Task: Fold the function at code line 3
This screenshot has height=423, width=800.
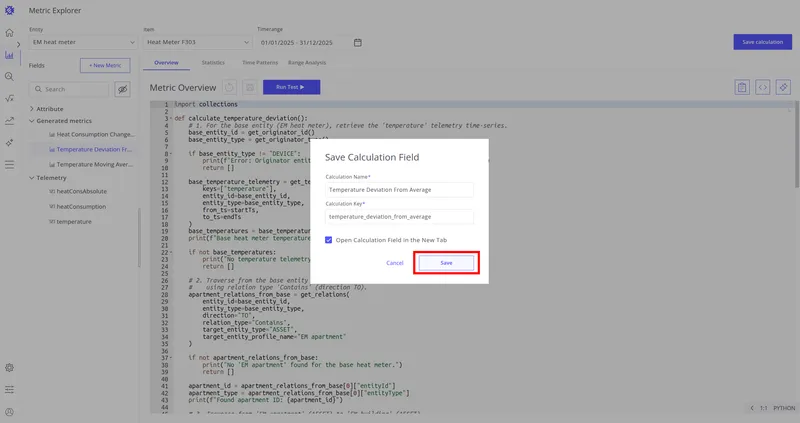Action: (171, 118)
